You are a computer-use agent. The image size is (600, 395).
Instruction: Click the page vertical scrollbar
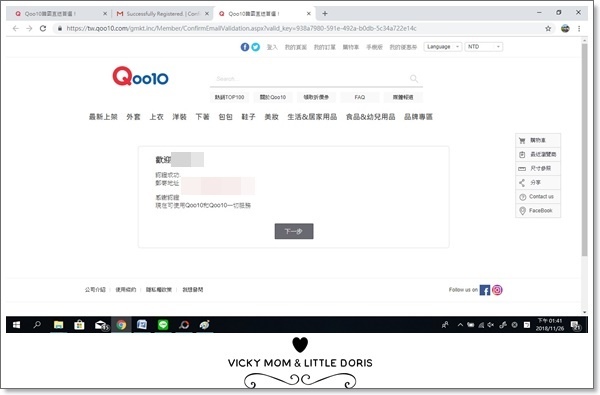[584, 149]
